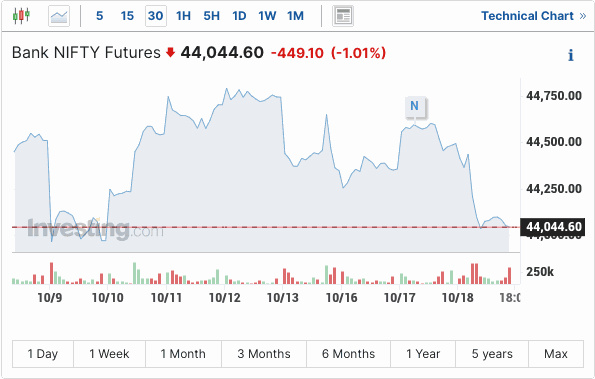This screenshot has width=595, height=379.
Task: Show Max range
Action: coord(556,354)
